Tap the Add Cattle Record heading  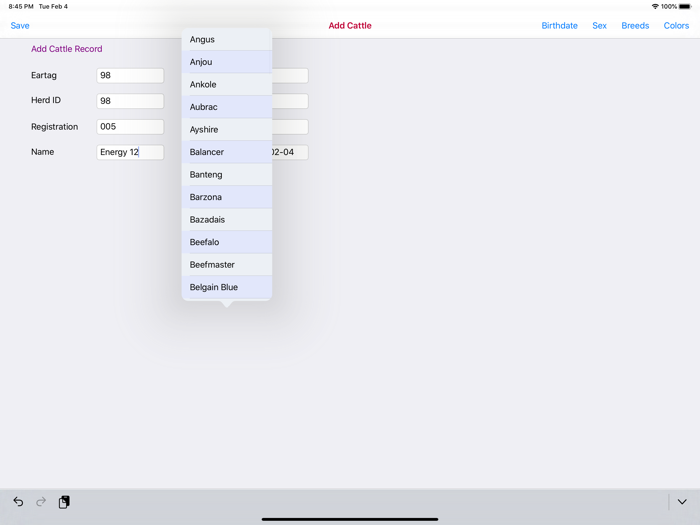[x=67, y=49]
